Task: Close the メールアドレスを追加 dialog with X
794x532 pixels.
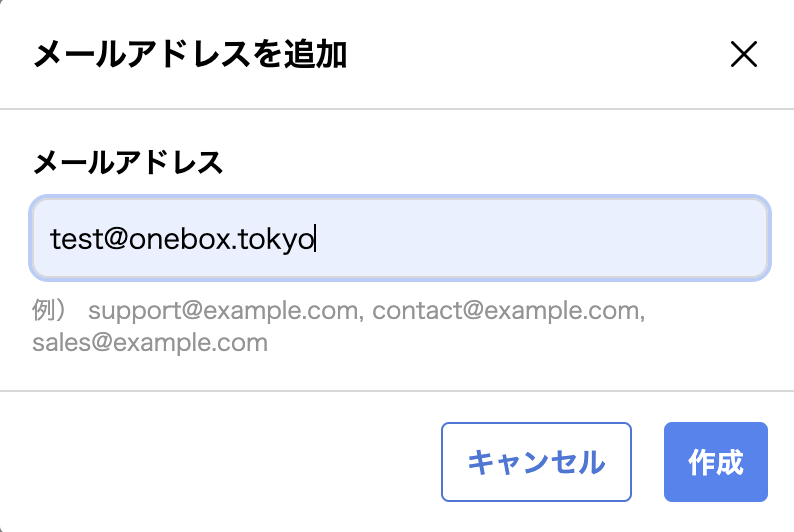Action: (744, 54)
